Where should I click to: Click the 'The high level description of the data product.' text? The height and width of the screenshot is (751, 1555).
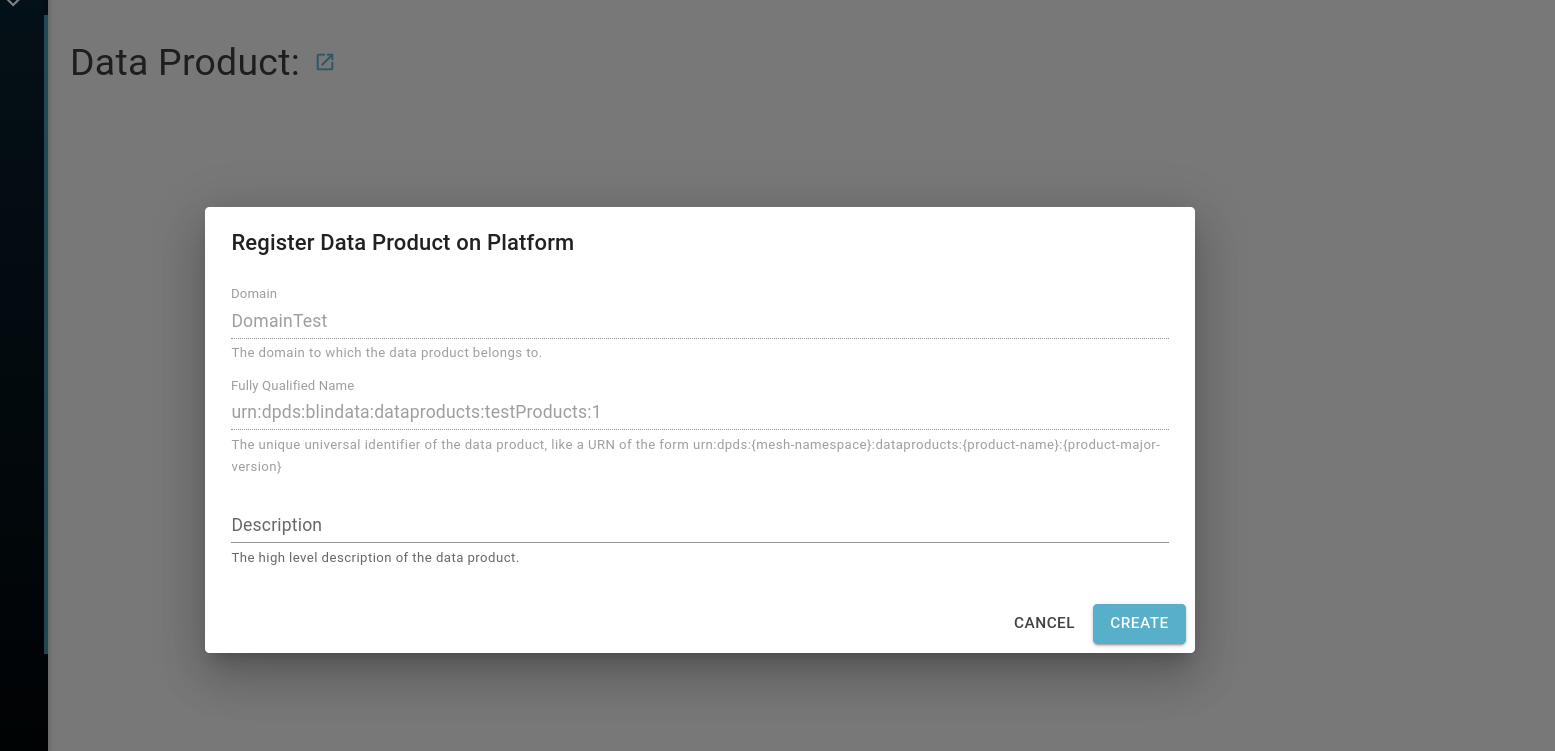pyautogui.click(x=375, y=558)
